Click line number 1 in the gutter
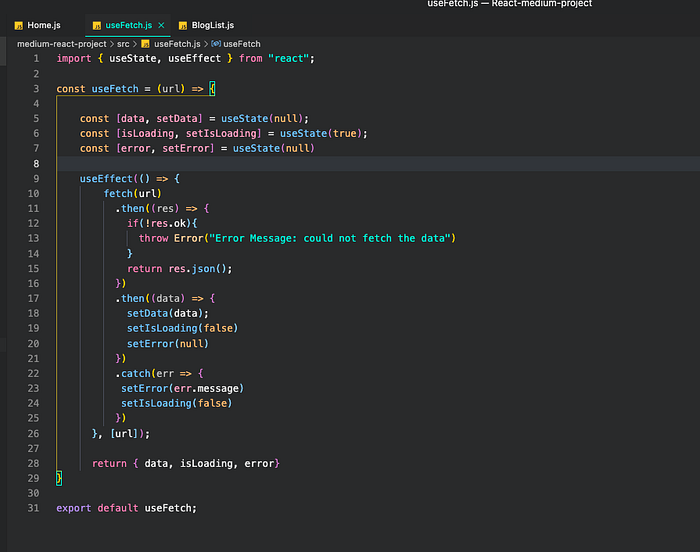 pyautogui.click(x=36, y=59)
